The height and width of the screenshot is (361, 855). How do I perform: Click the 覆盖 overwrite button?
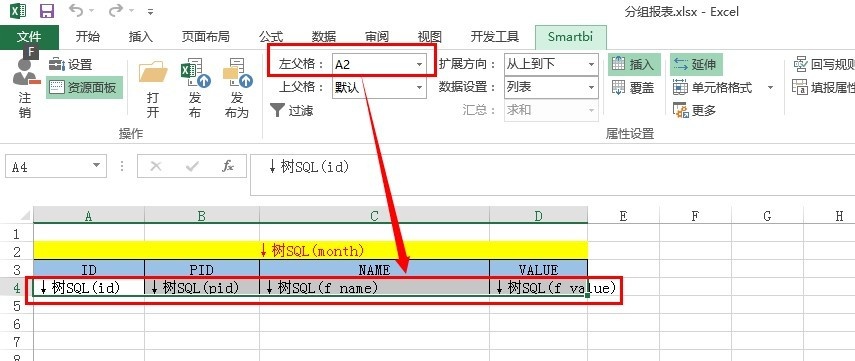[x=634, y=87]
